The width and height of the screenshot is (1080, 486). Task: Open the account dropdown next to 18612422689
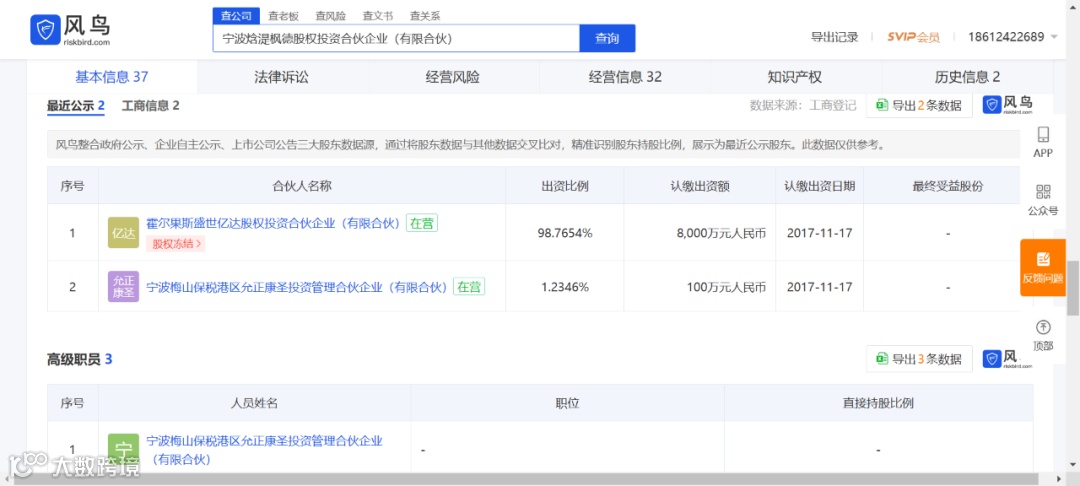(1054, 37)
